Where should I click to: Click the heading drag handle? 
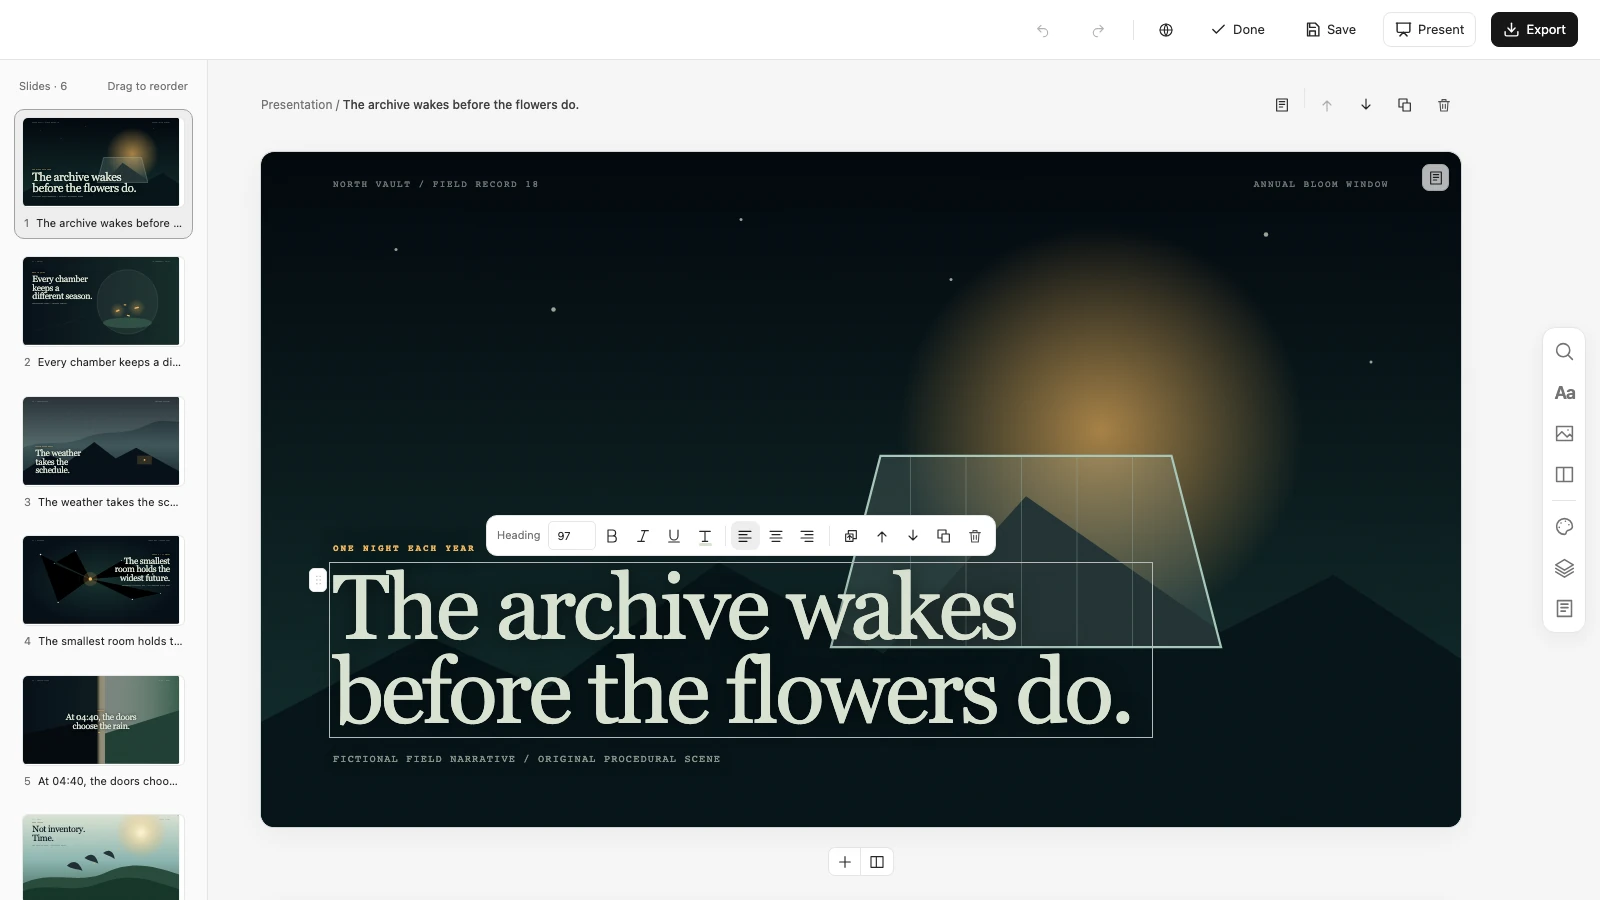tap(318, 580)
